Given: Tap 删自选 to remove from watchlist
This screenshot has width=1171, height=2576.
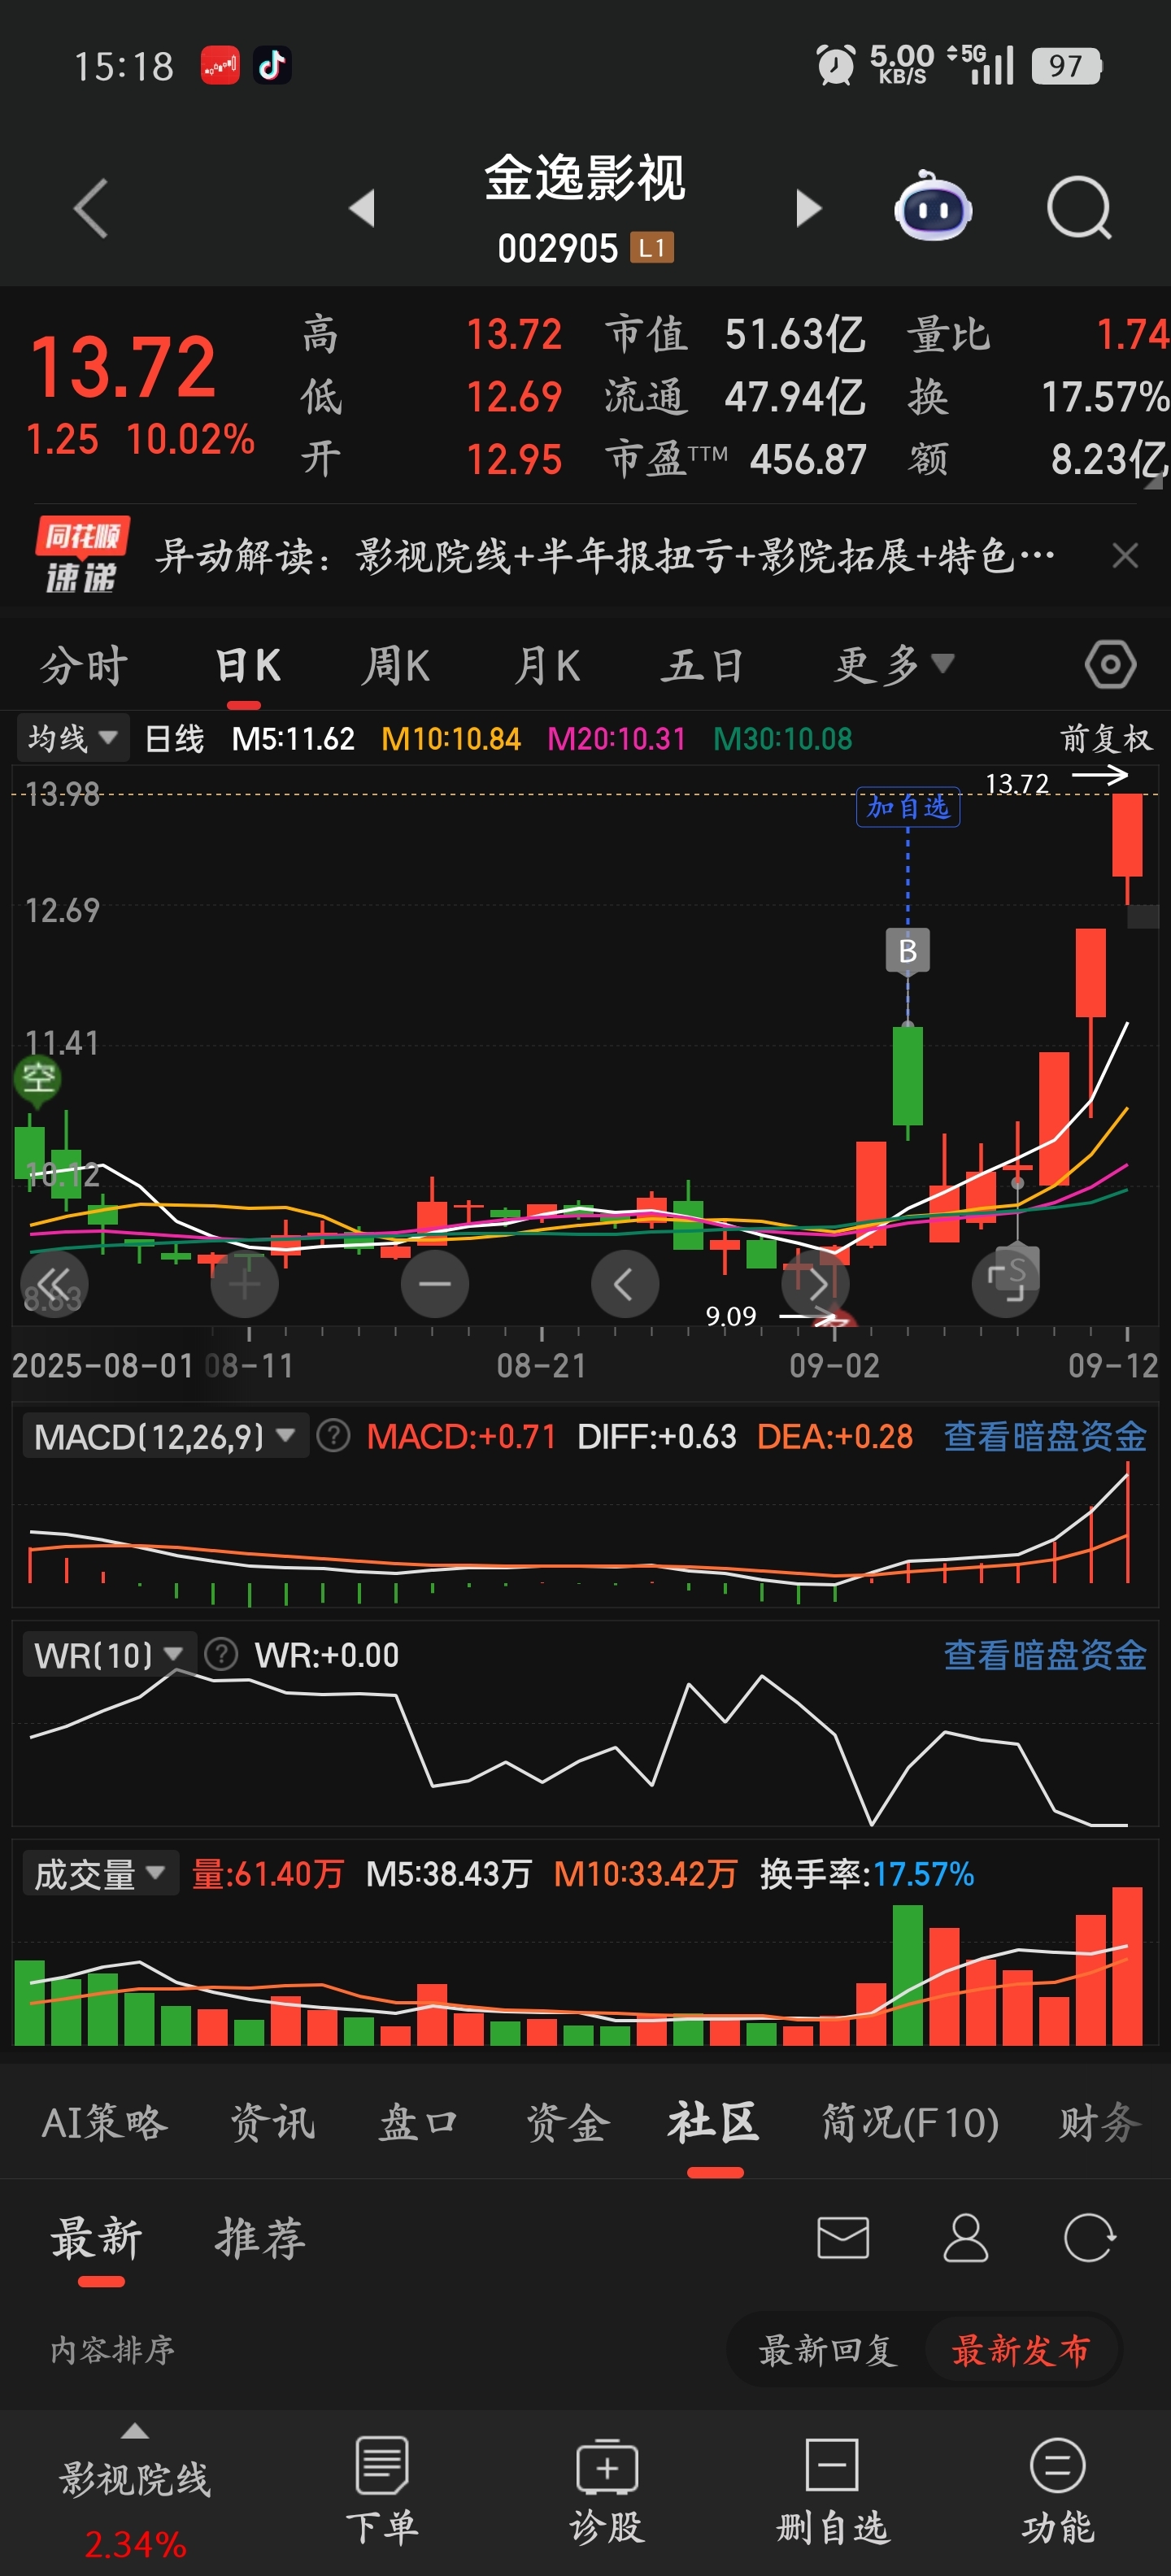Looking at the screenshot, I should (832, 2490).
